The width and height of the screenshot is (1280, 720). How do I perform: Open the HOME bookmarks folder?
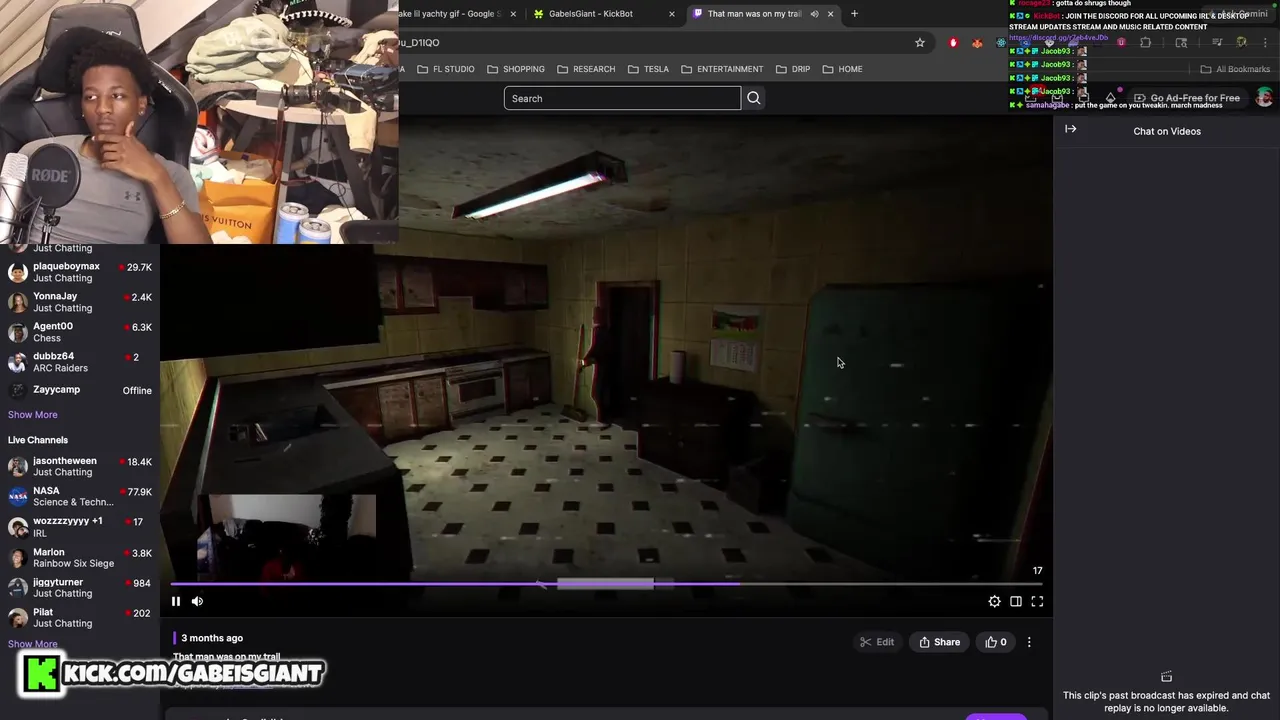pos(842,69)
